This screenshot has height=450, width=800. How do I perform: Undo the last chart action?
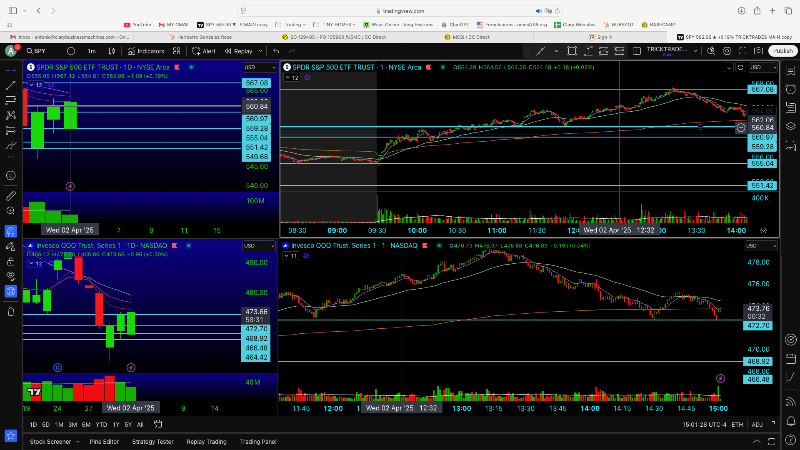pyautogui.click(x=276, y=51)
